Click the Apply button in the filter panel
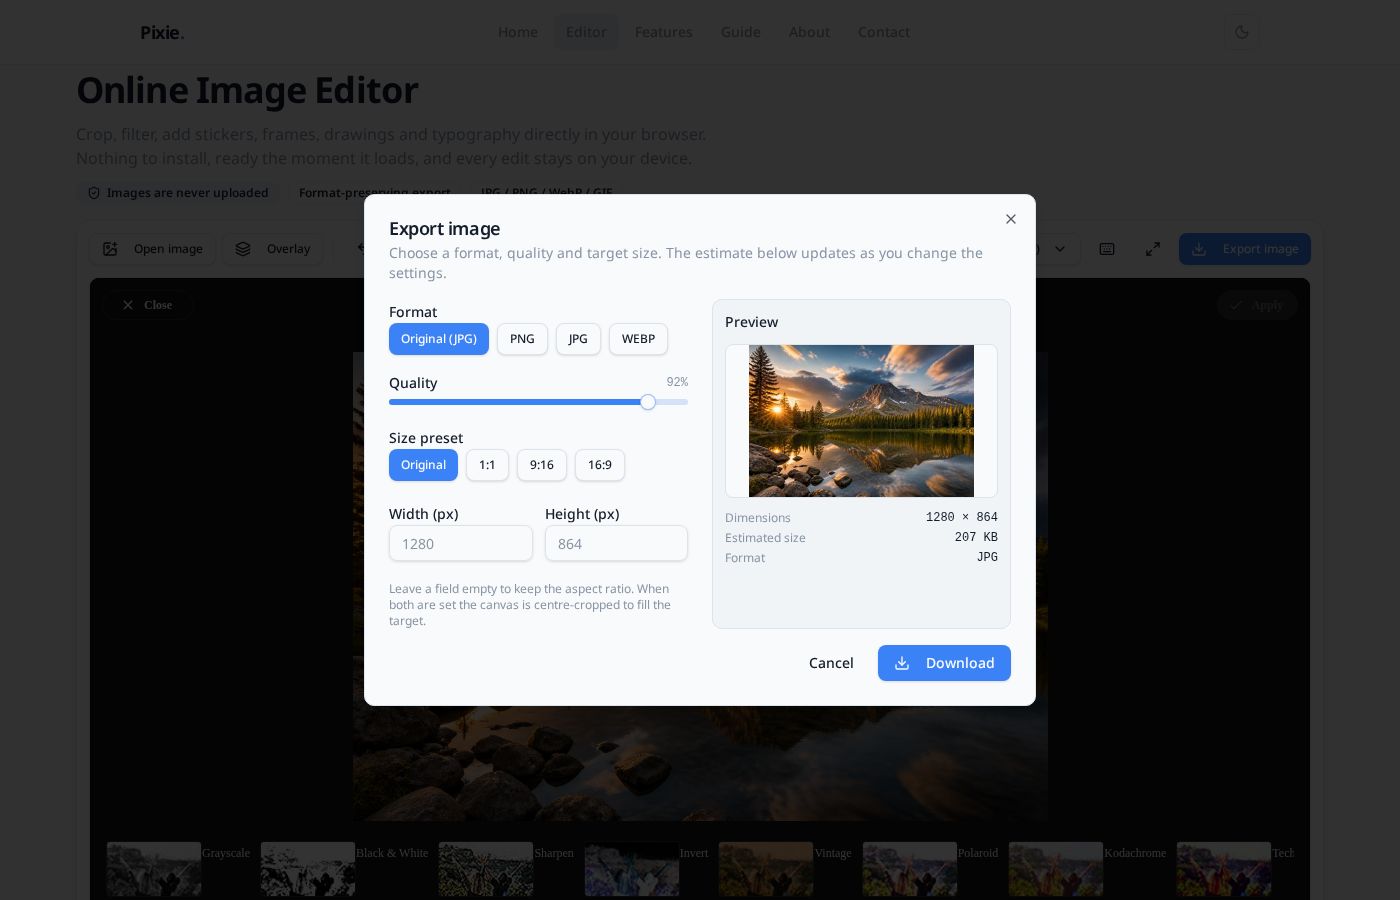Viewport: 1400px width, 900px height. (x=1257, y=305)
